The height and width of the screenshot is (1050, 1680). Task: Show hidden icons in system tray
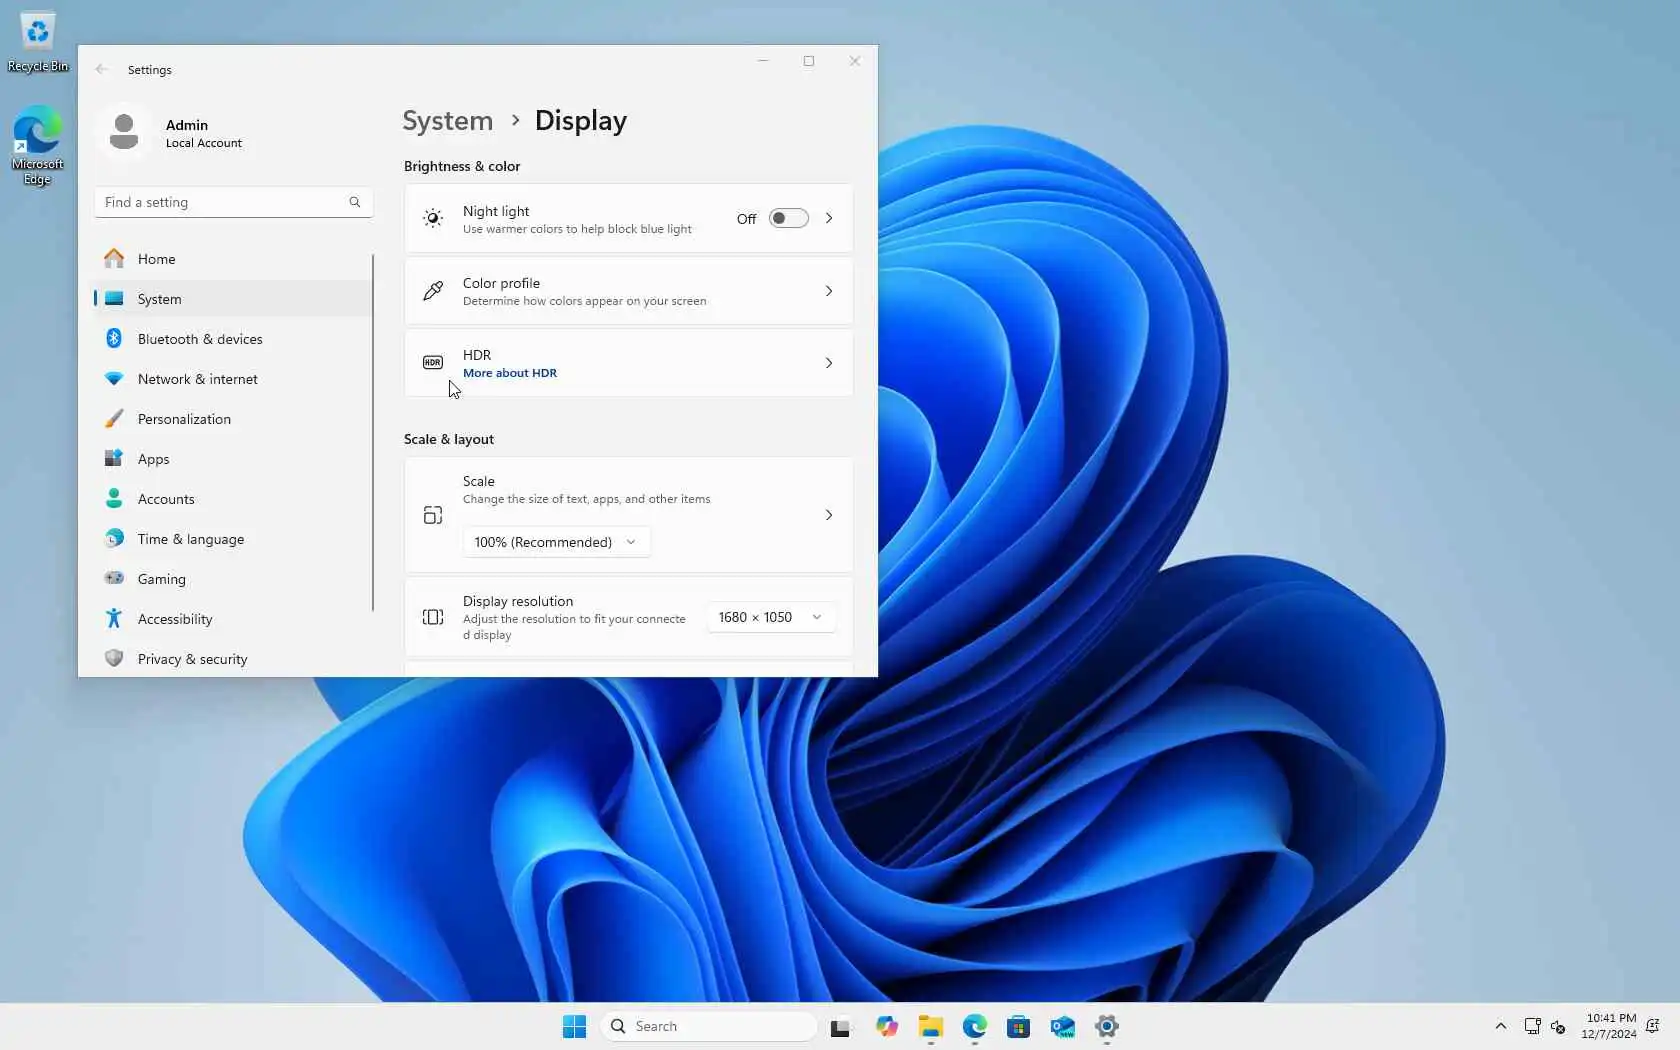coord(1501,1026)
